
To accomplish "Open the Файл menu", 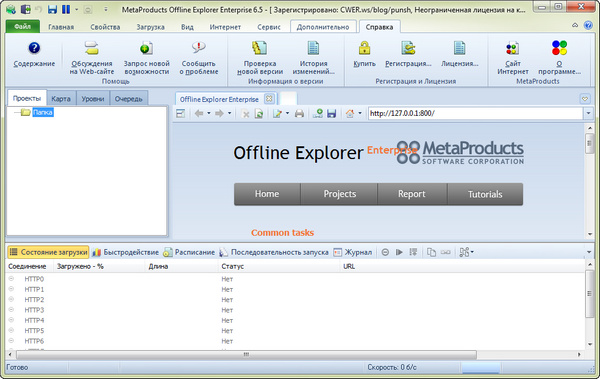I will (x=23, y=26).
